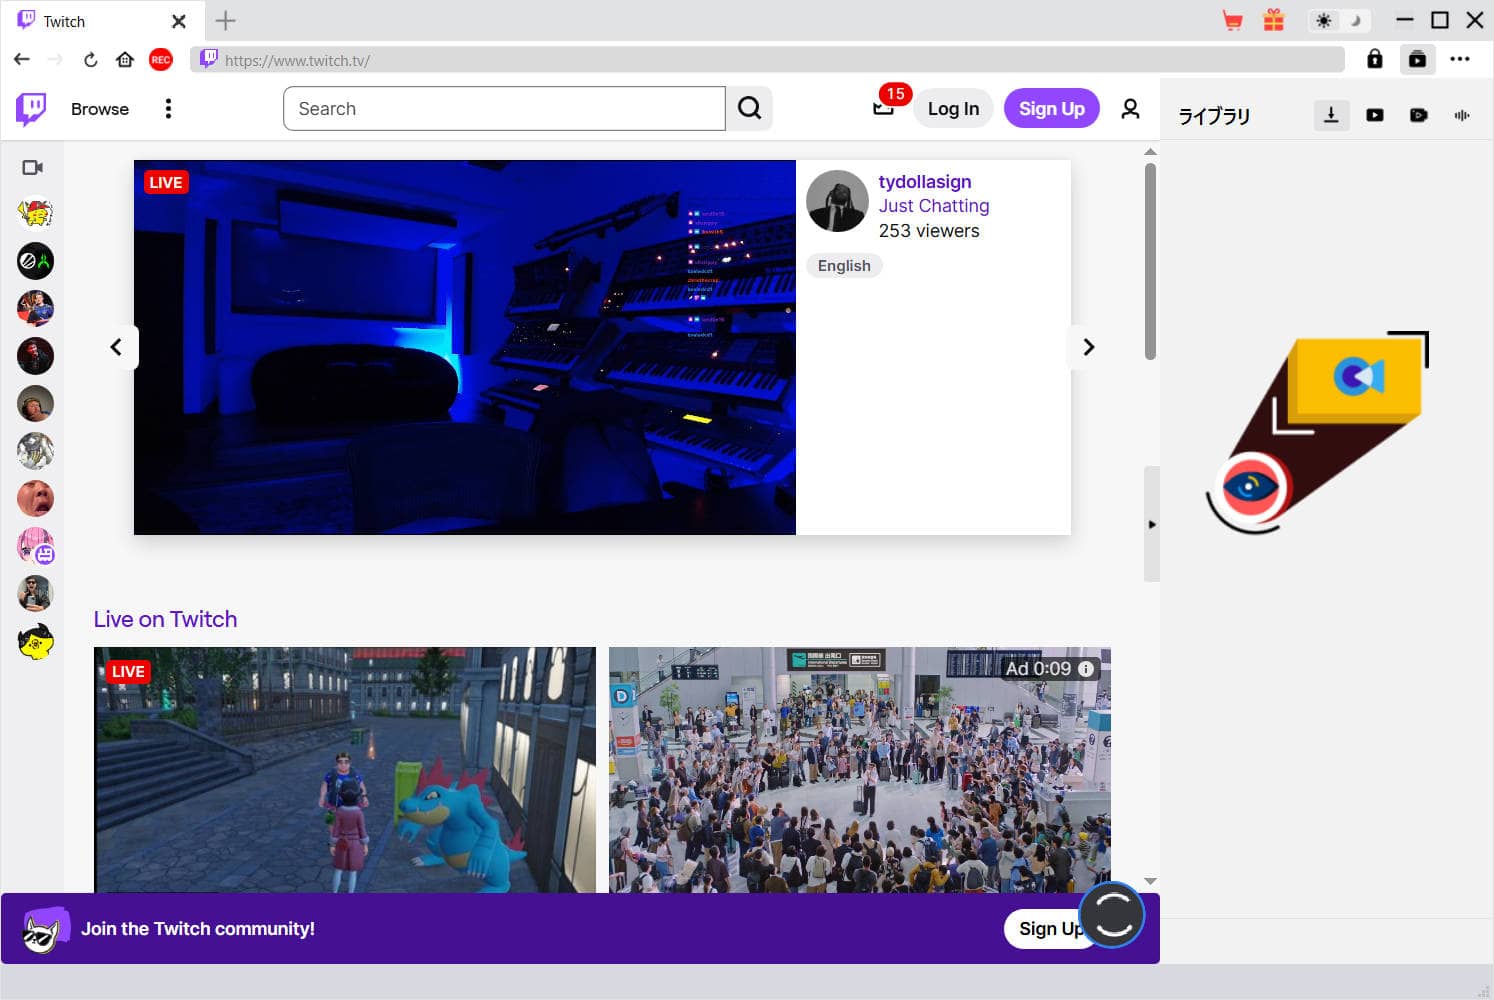Open the Downloads tab in the Library panel
This screenshot has width=1494, height=1000.
1331,115
